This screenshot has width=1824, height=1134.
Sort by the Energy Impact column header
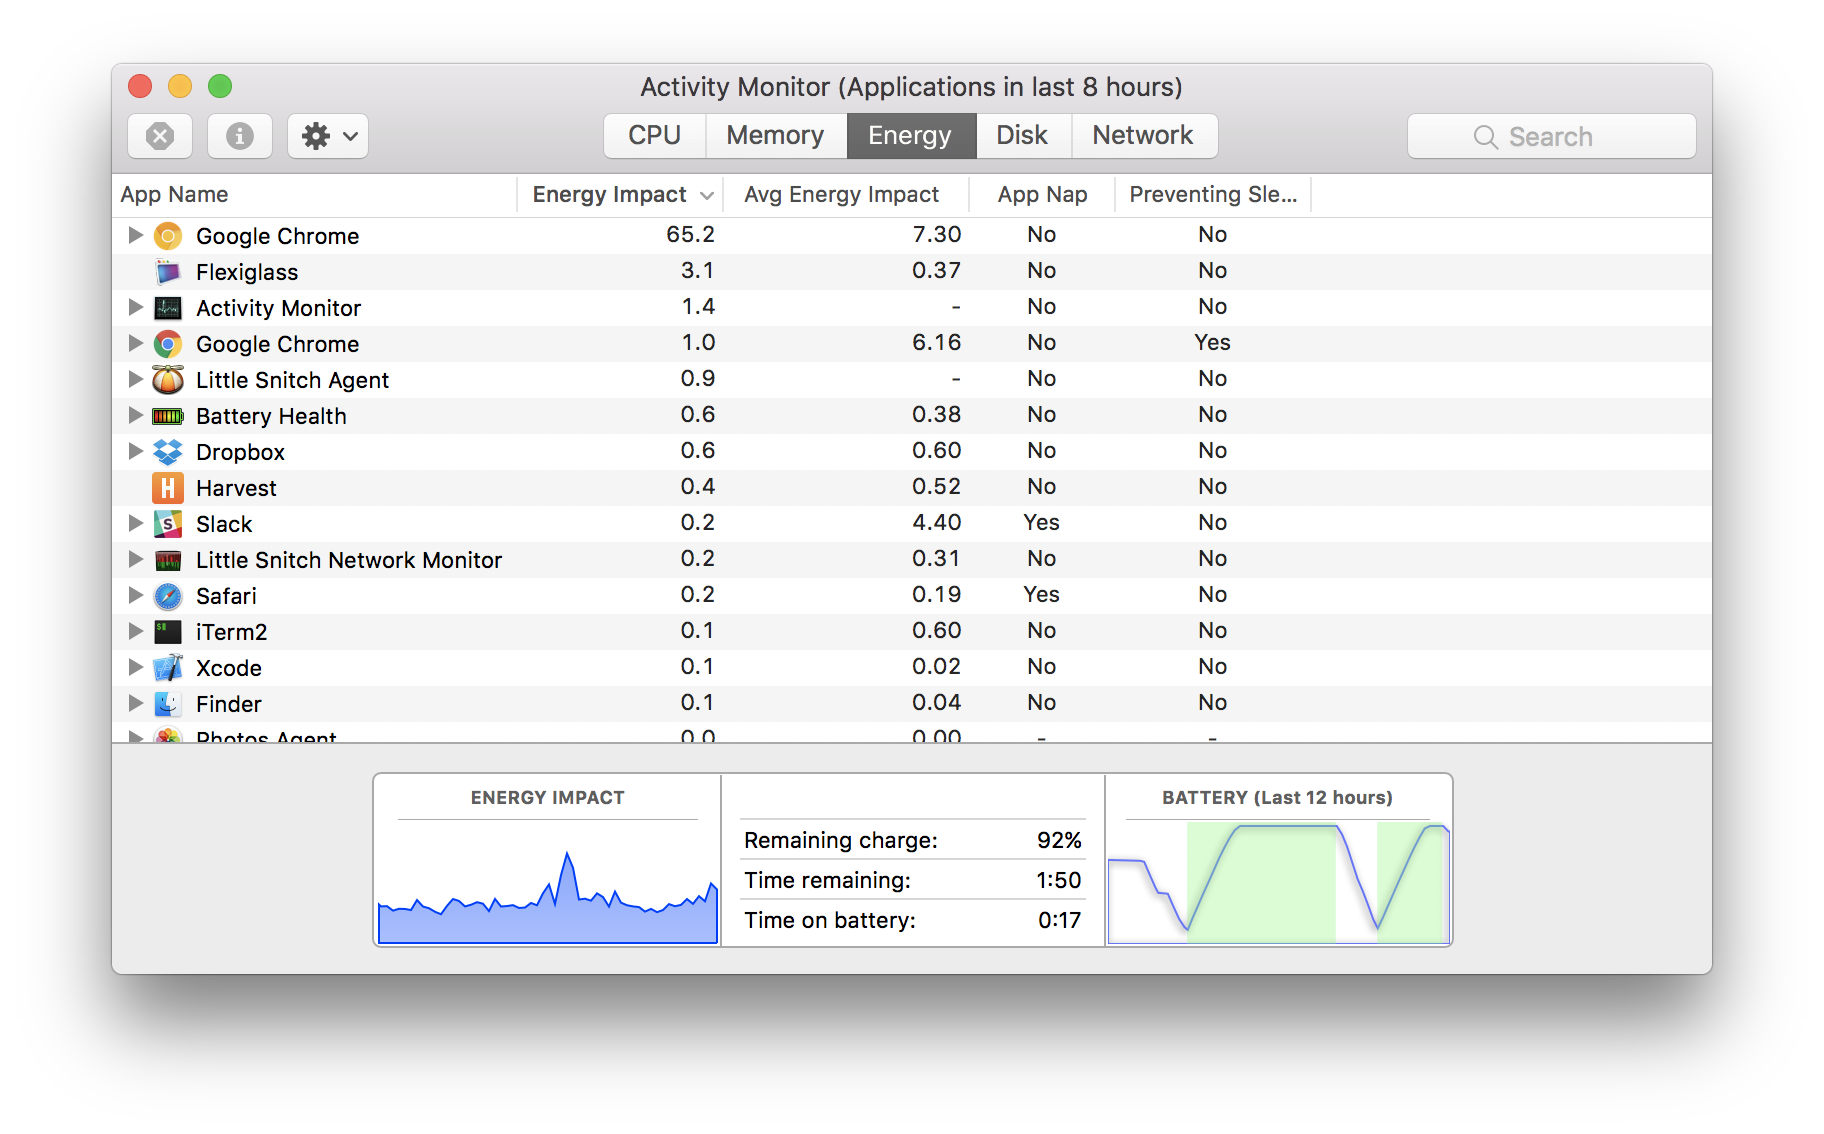[620, 195]
